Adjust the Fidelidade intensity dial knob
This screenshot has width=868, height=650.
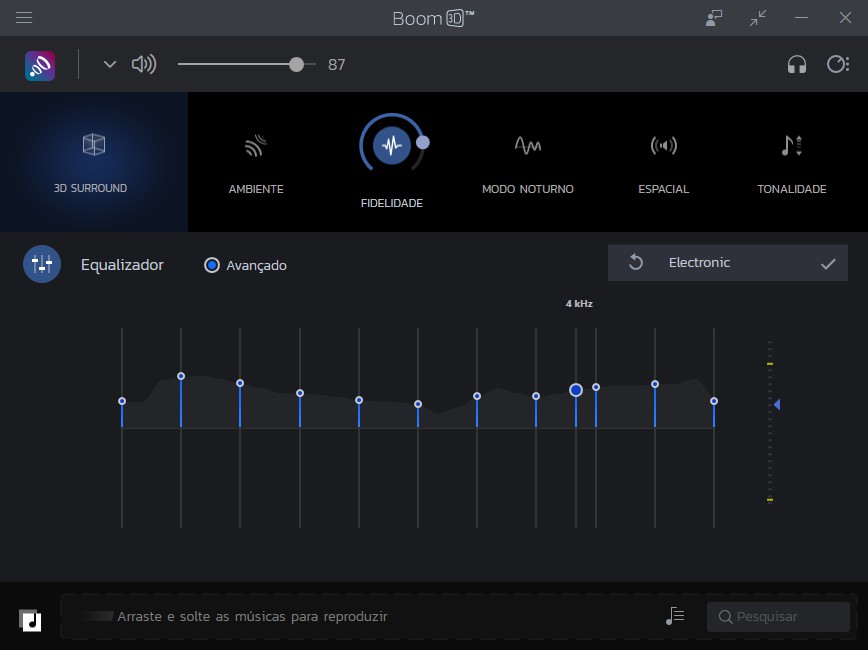click(x=423, y=143)
